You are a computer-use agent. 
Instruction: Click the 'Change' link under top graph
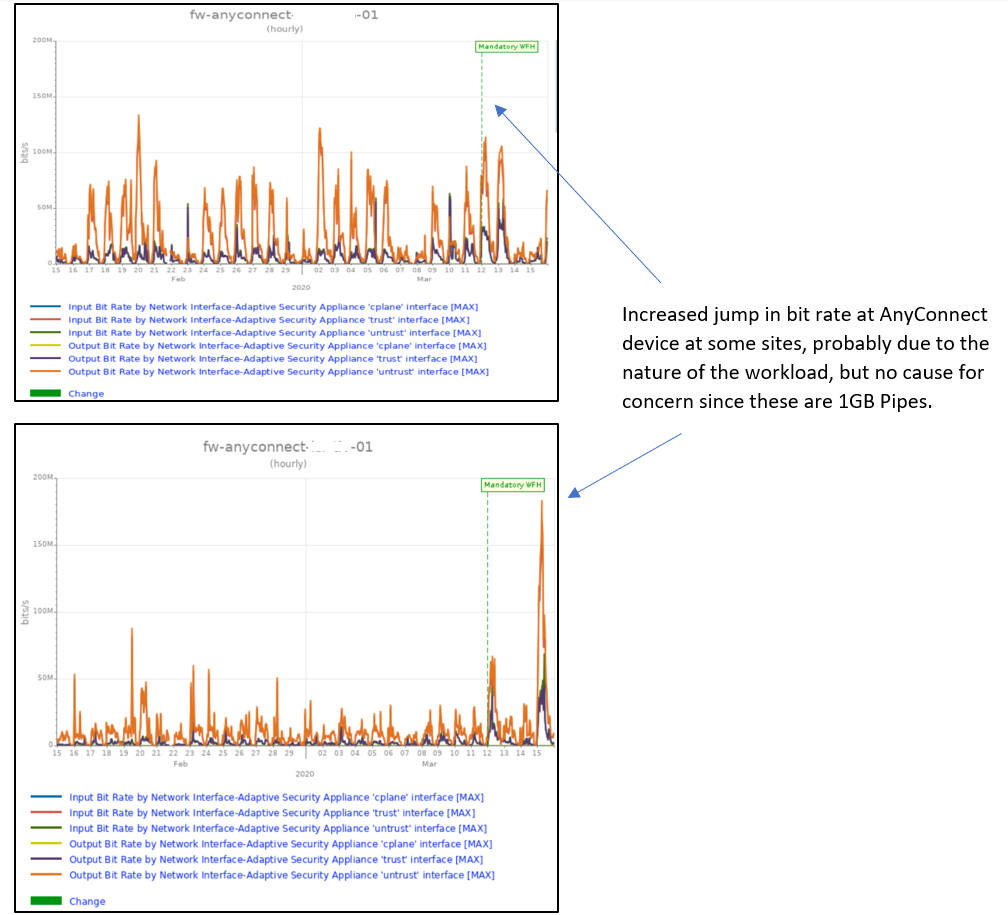[x=86, y=394]
